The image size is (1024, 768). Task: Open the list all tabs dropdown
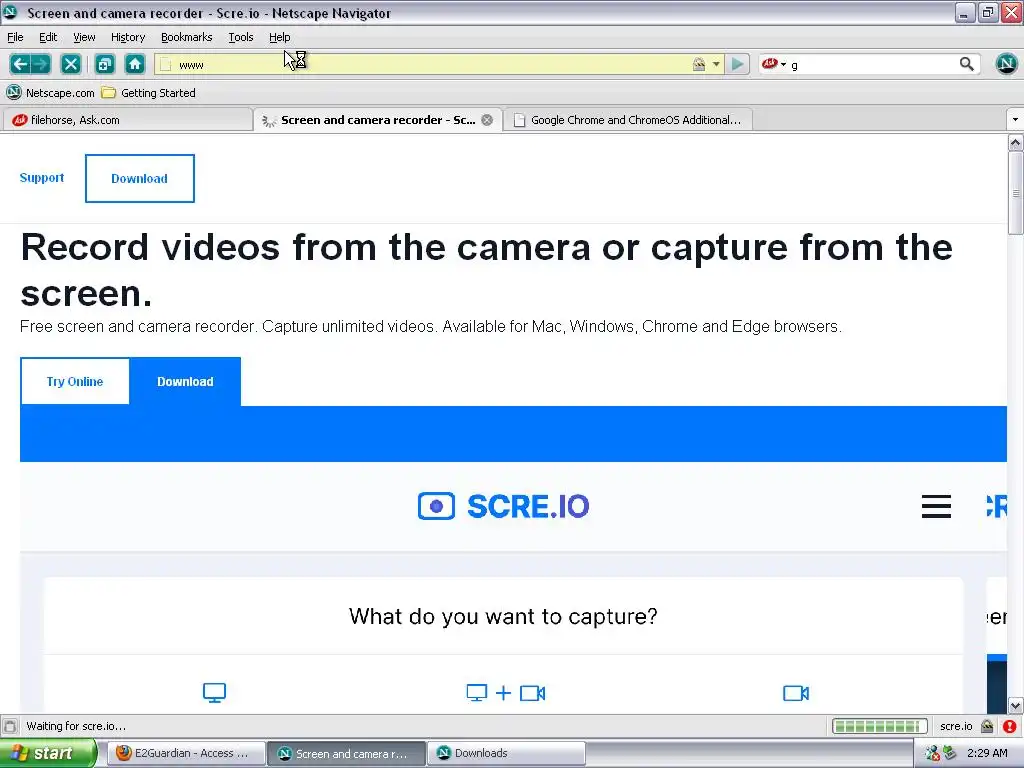1015,120
